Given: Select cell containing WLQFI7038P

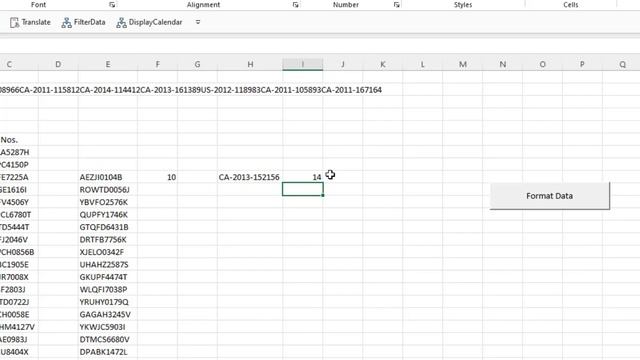Looking at the screenshot, I should (108, 290).
